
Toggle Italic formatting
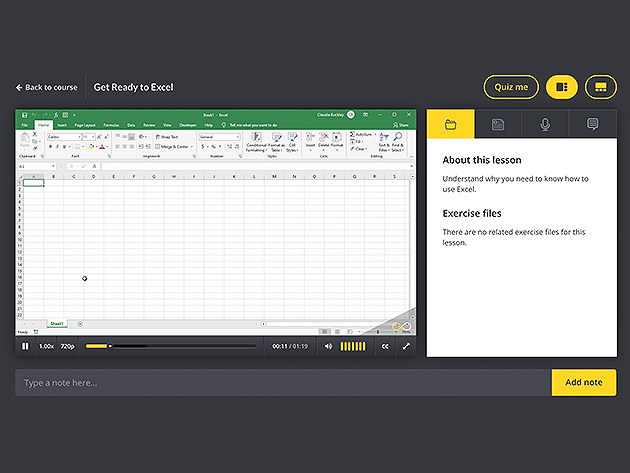[x=57, y=147]
